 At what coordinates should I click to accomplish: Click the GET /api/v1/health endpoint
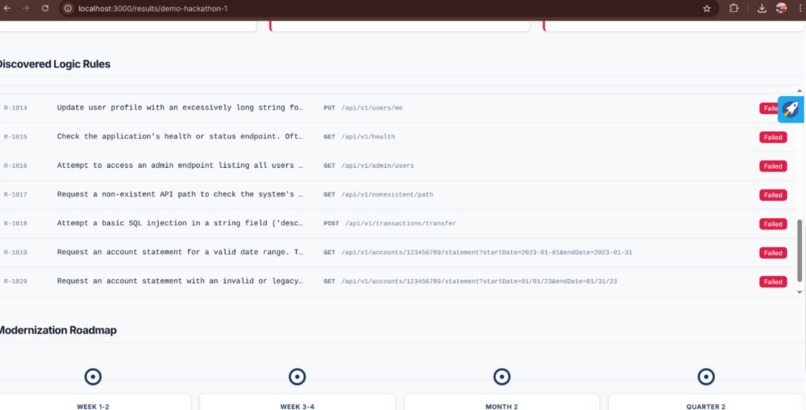pos(359,137)
